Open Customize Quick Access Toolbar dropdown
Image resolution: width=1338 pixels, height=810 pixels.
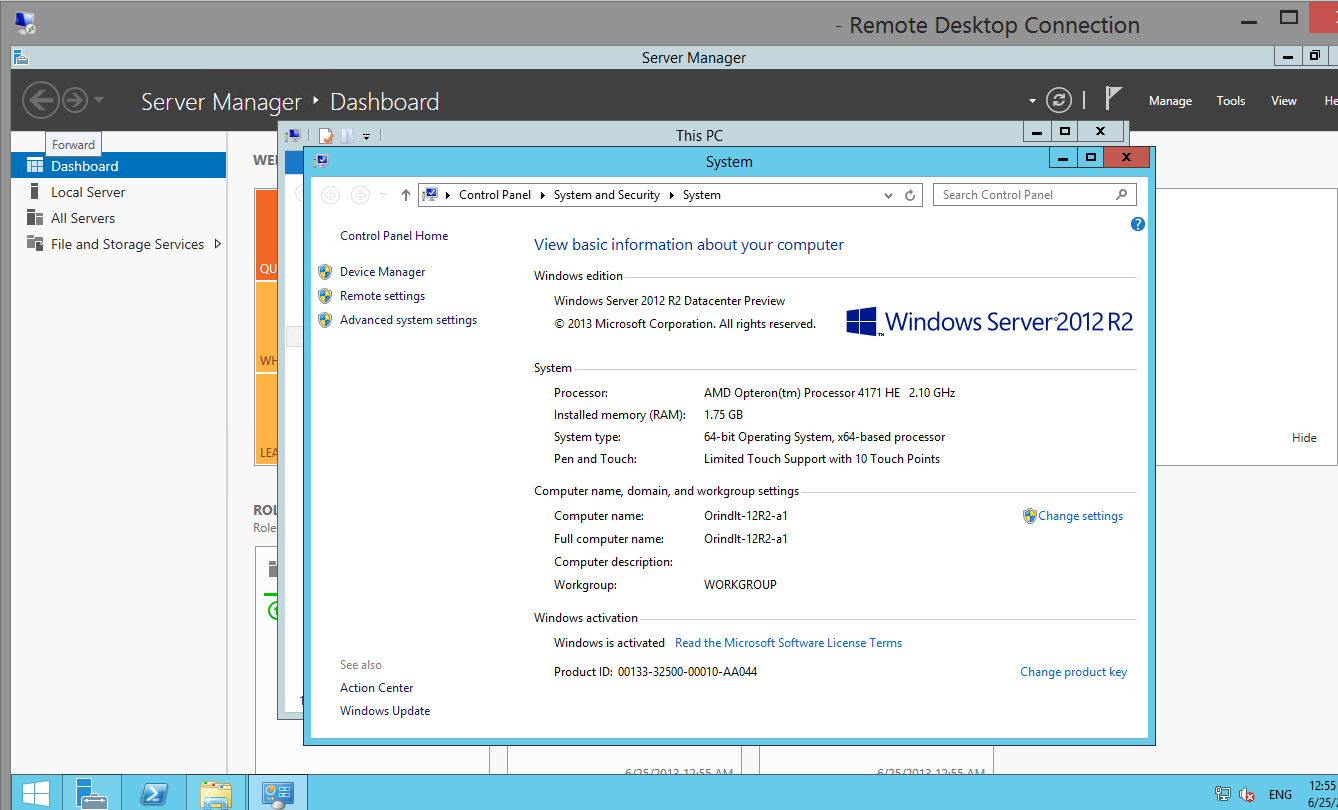point(367,136)
